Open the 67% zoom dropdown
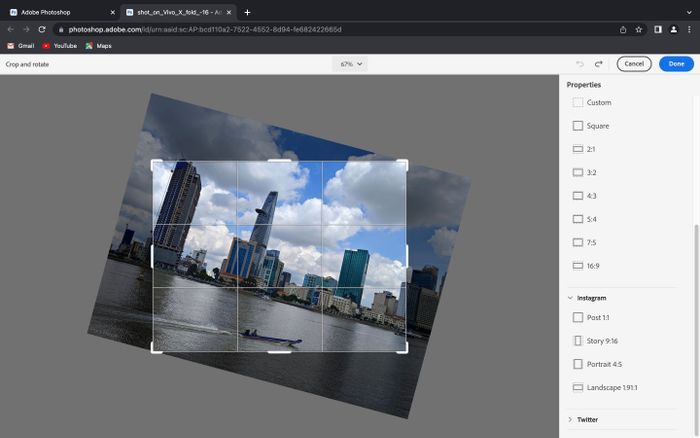This screenshot has width=700, height=438. [350, 64]
